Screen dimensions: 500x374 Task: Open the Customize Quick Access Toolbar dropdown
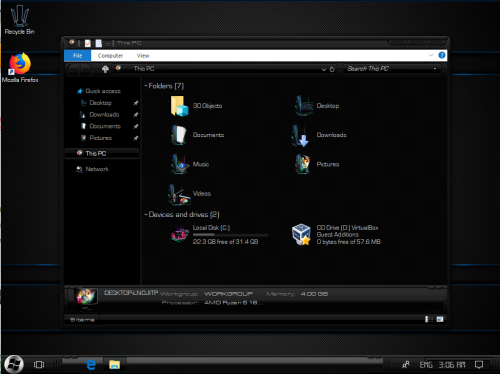pyautogui.click(x=107, y=44)
